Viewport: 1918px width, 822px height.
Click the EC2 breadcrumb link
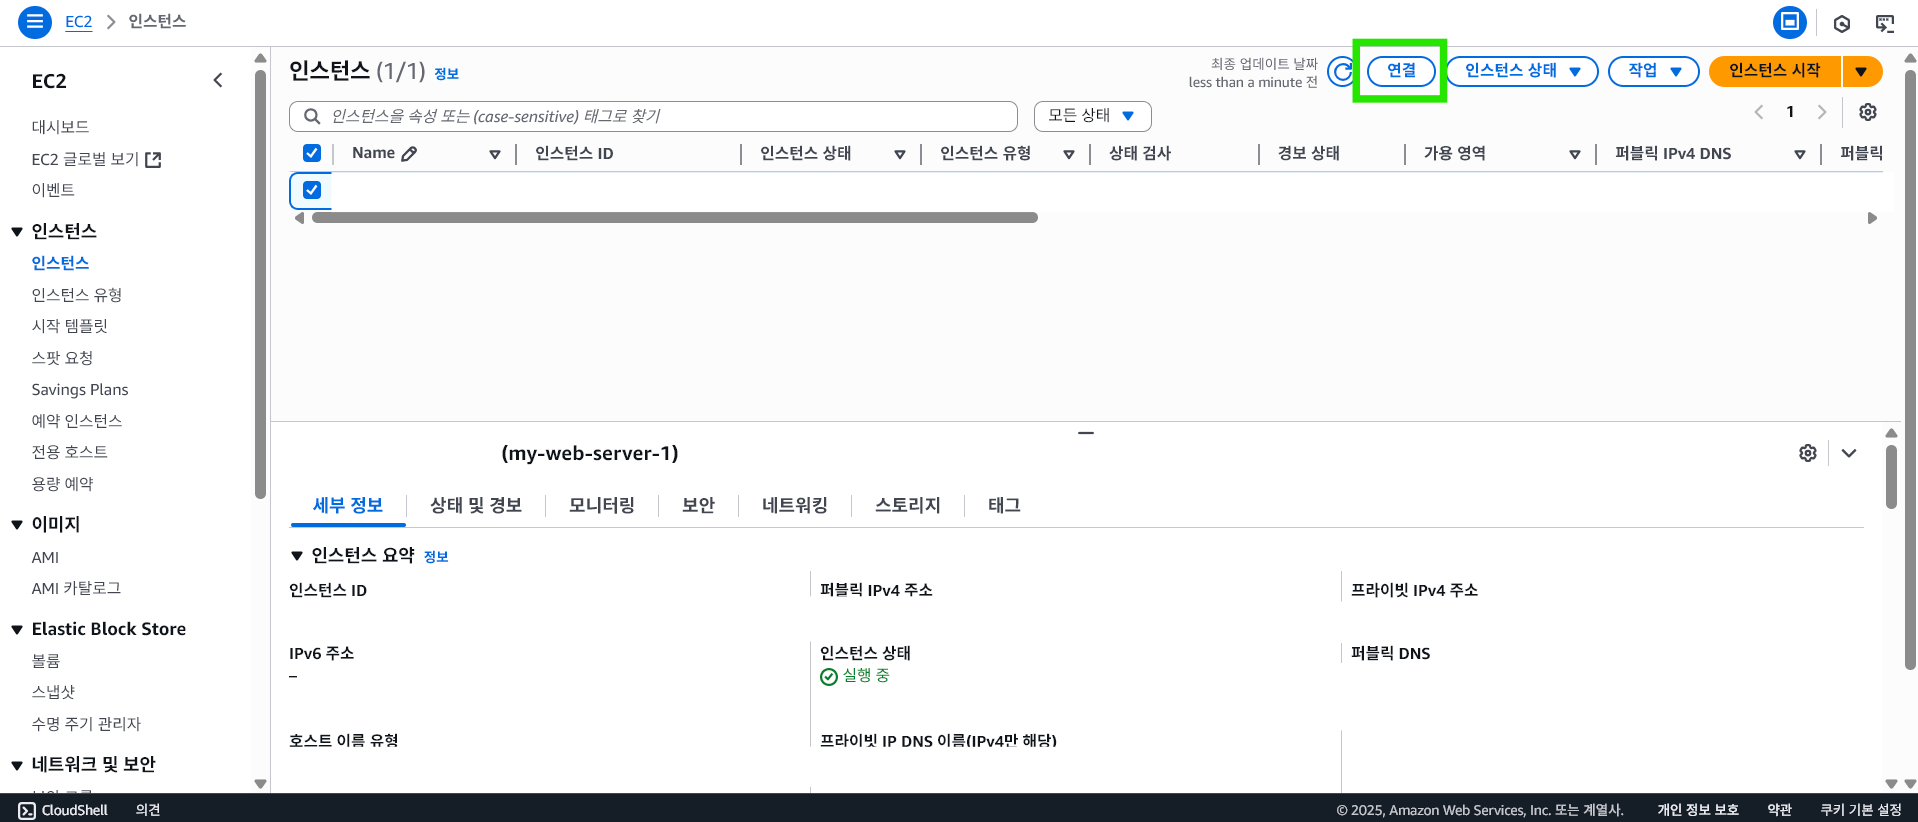click(x=78, y=22)
